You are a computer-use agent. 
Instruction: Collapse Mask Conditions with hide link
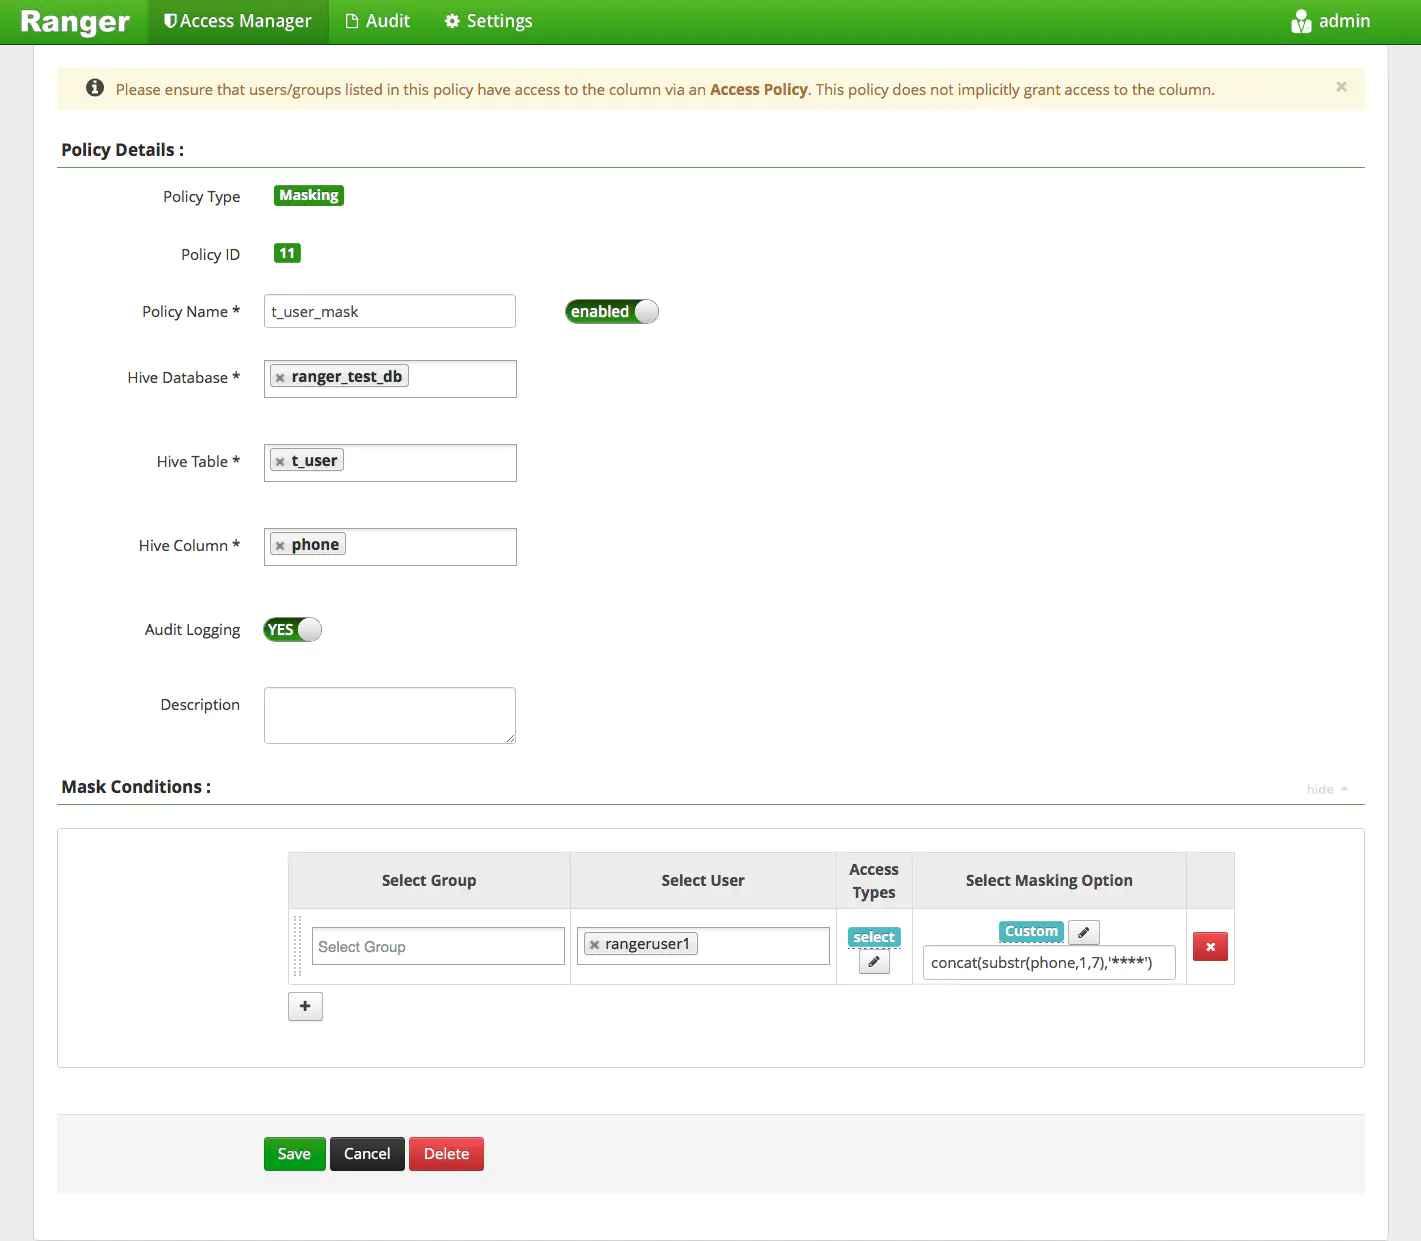click(x=1327, y=789)
